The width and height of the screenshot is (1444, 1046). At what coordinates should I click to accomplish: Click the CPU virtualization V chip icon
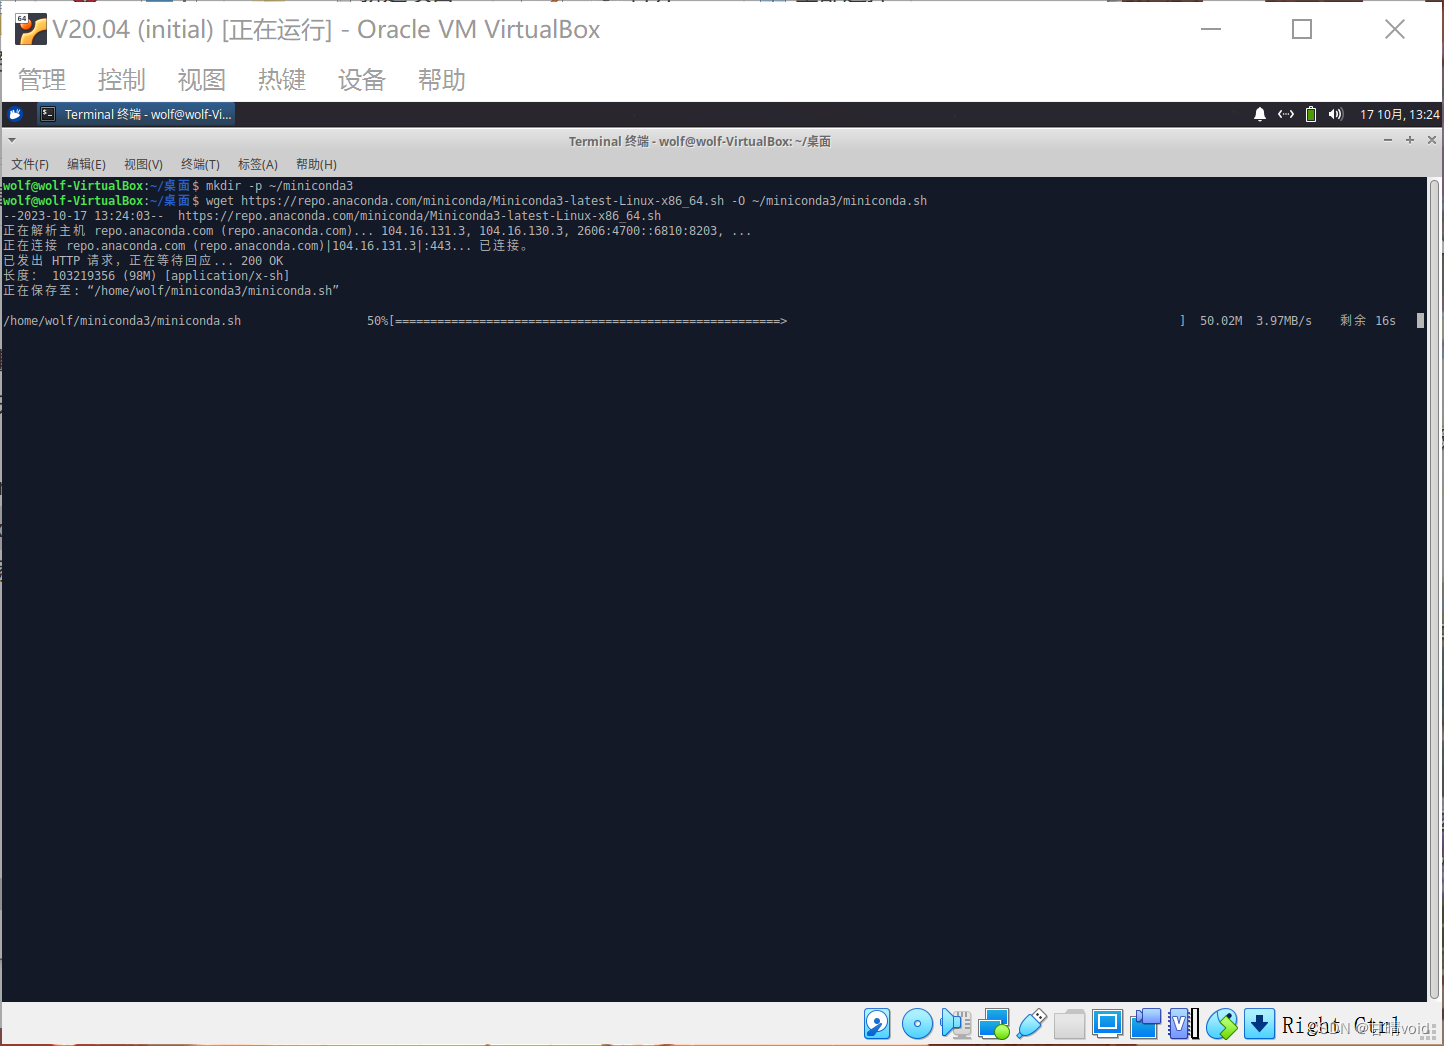pos(1184,1024)
